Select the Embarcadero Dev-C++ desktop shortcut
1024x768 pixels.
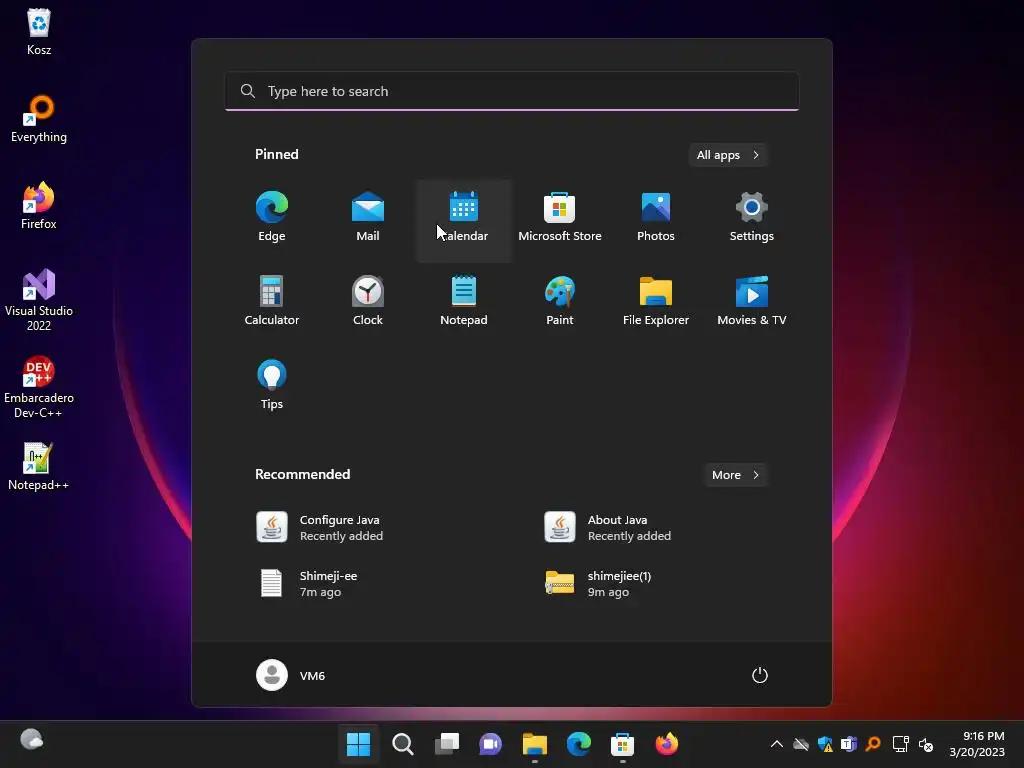pyautogui.click(x=39, y=387)
